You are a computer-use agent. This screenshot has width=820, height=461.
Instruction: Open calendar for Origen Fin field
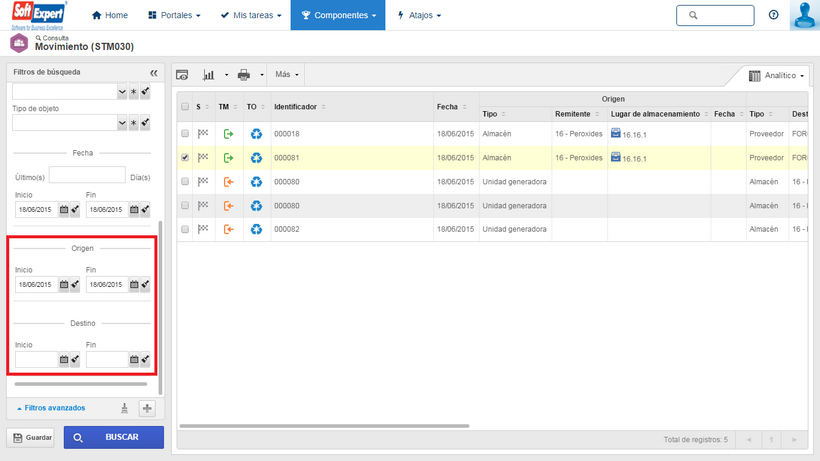134,284
